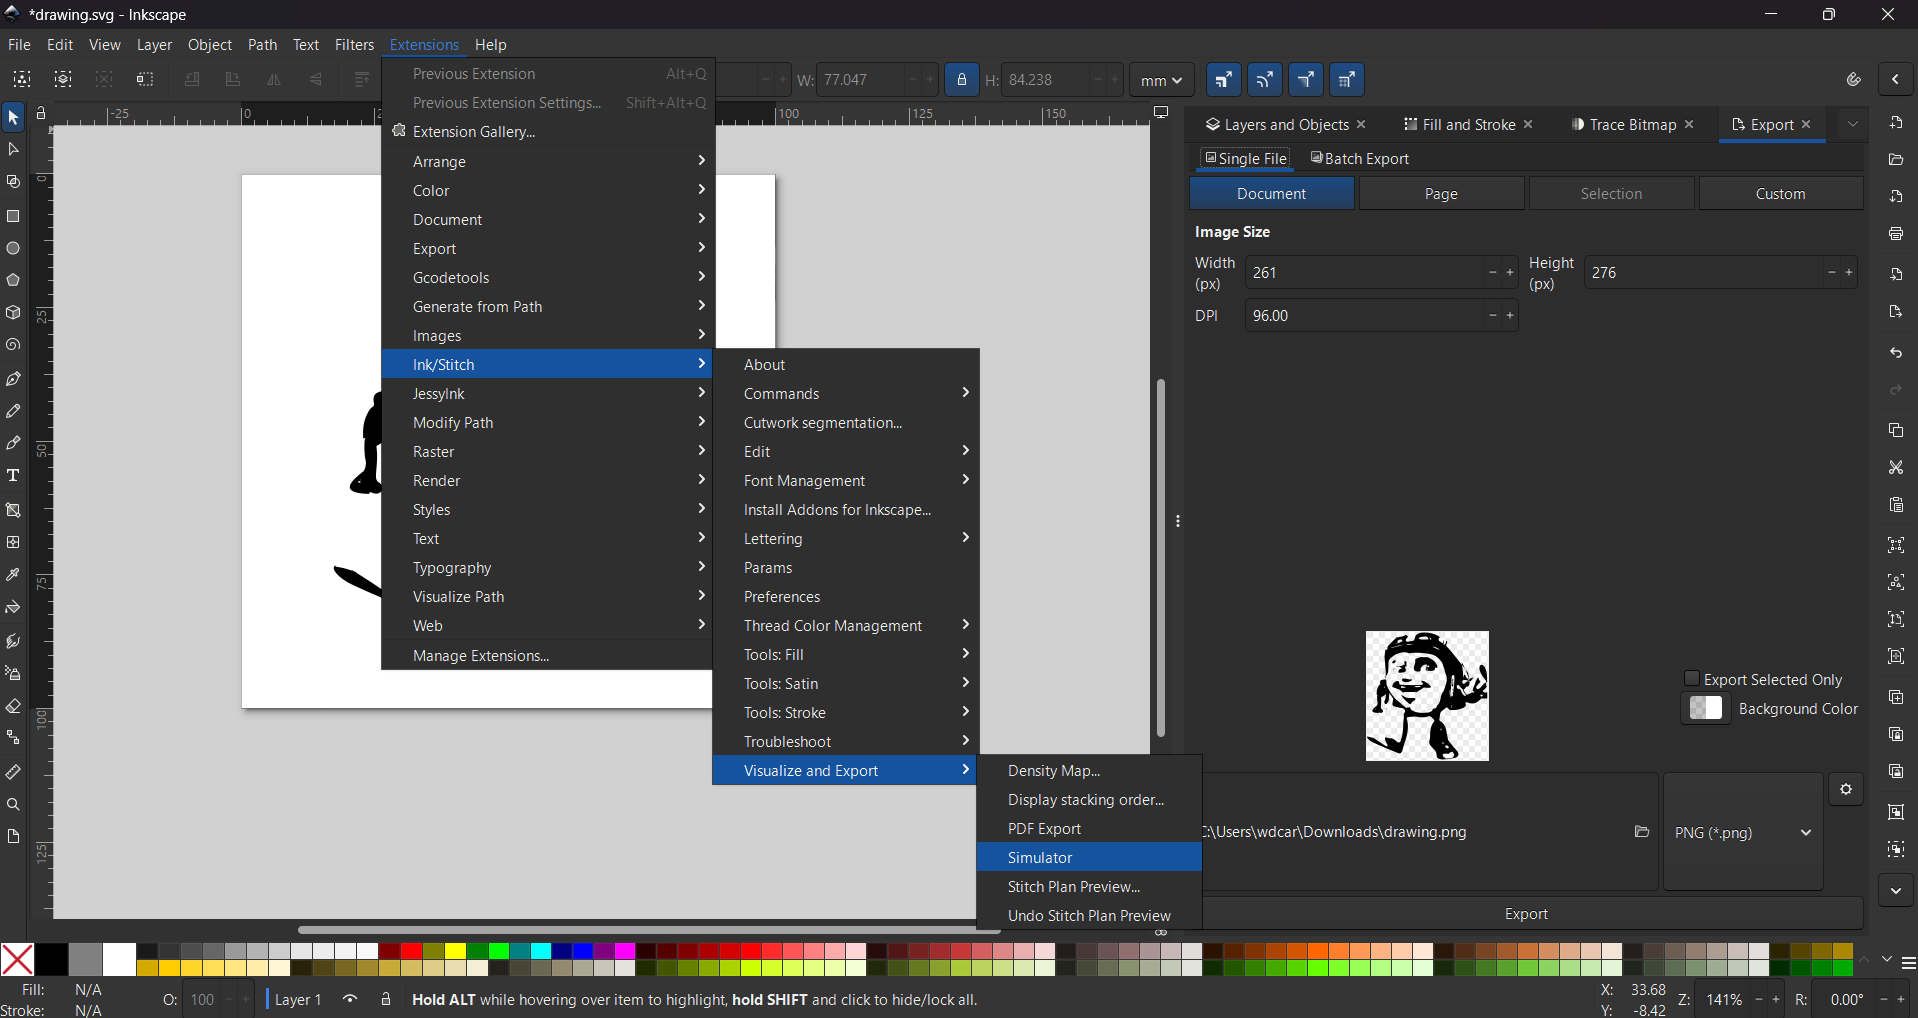Select the Text tool
The height and width of the screenshot is (1018, 1918).
[x=13, y=476]
